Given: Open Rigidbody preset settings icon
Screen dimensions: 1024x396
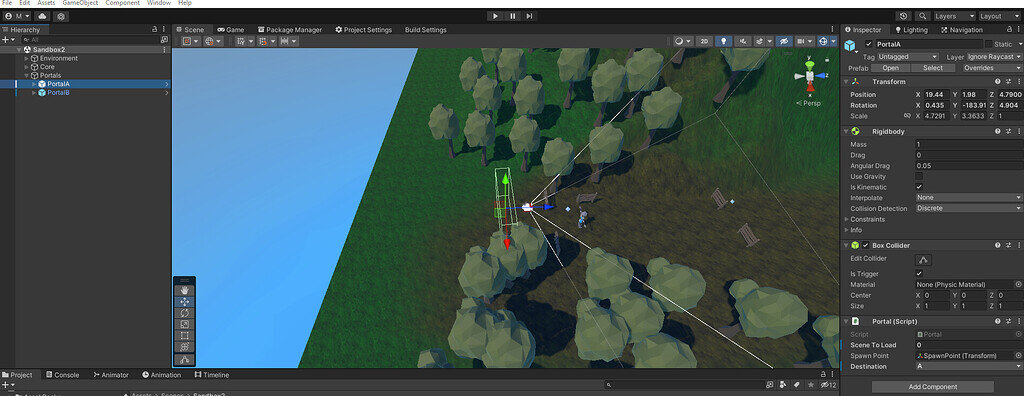Looking at the screenshot, I should (1008, 131).
